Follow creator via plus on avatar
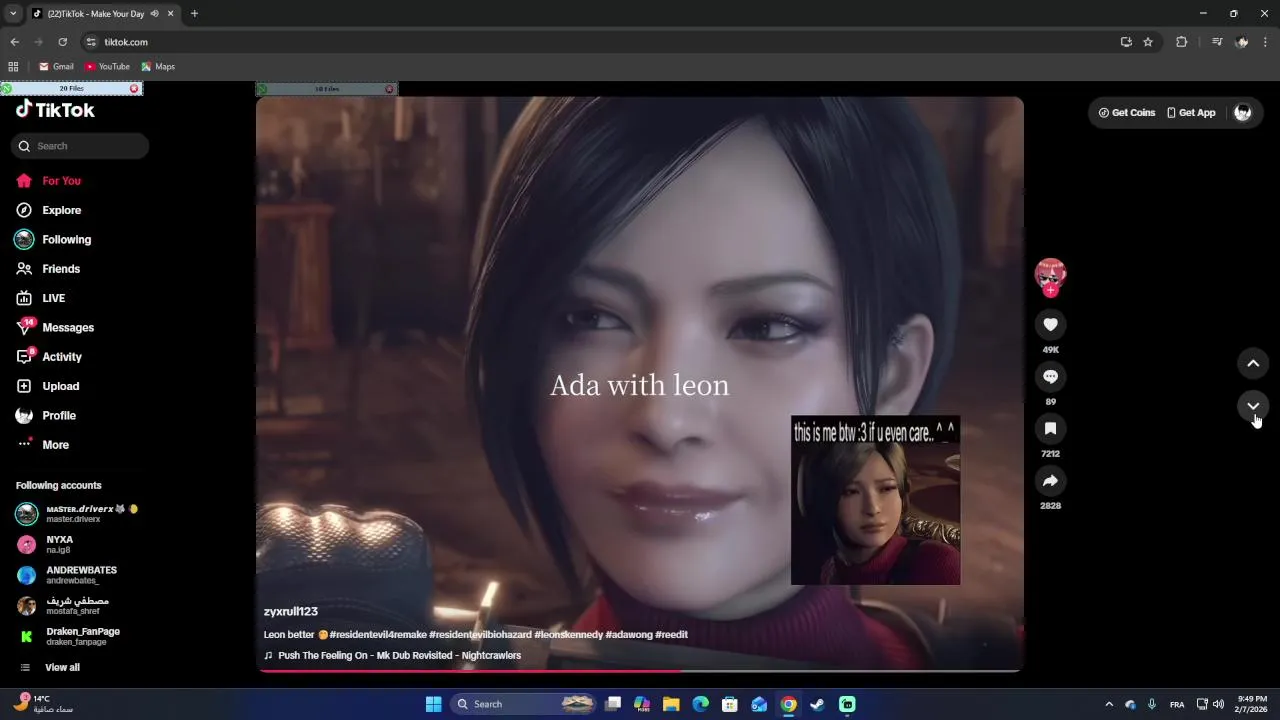This screenshot has height=720, width=1280. tap(1050, 290)
